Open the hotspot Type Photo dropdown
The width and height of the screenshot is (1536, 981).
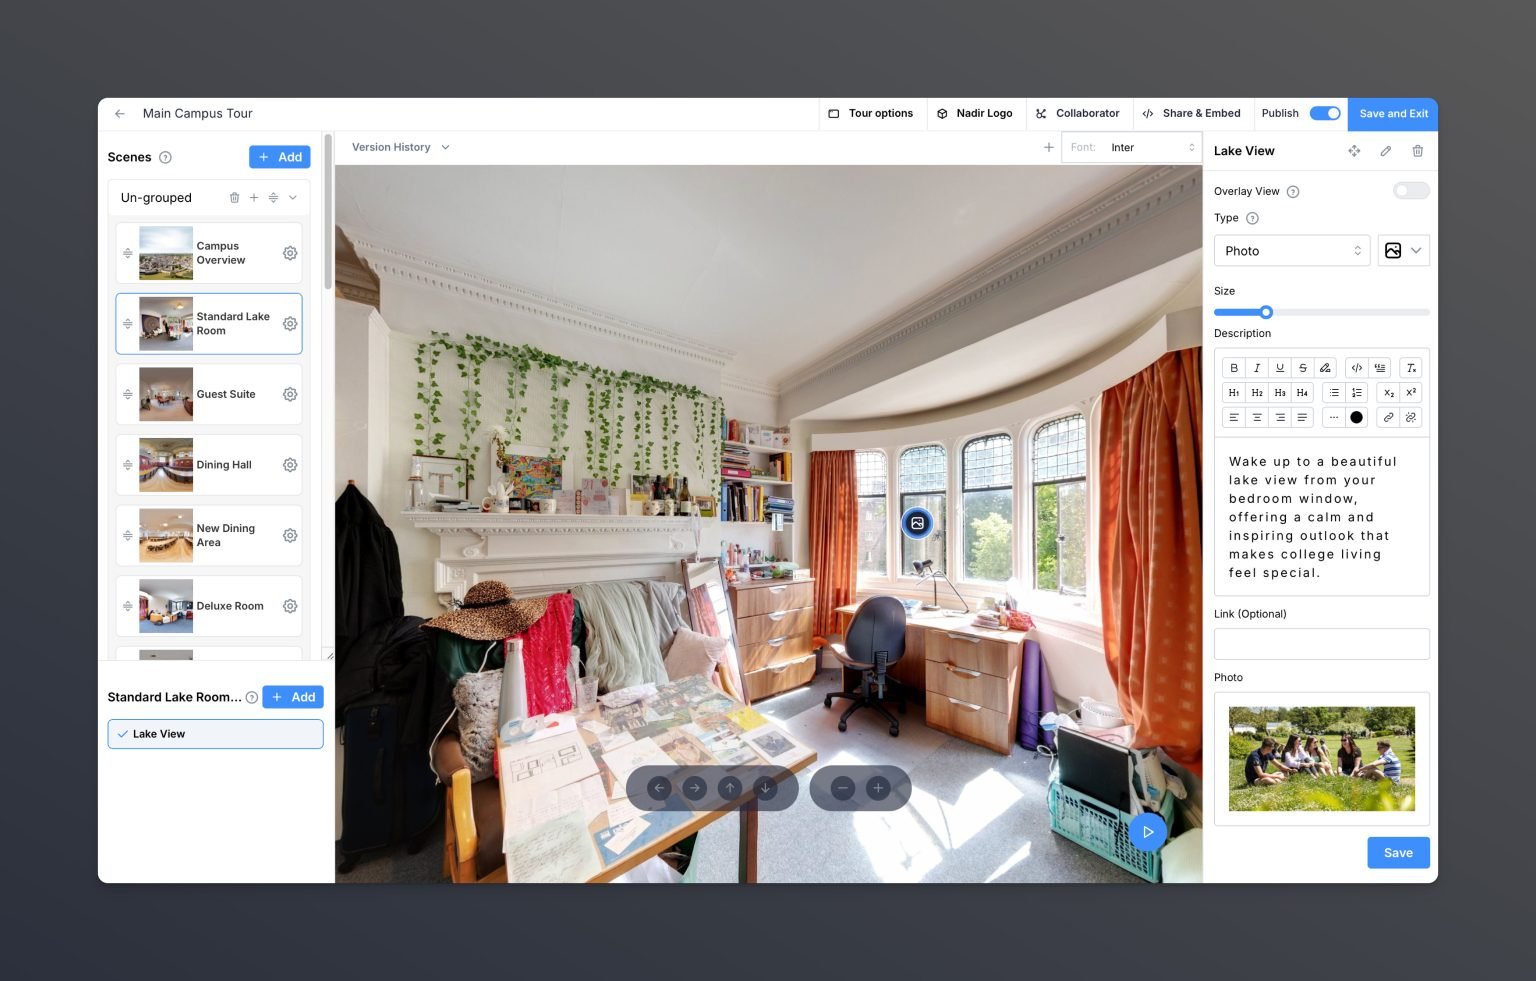point(1291,251)
